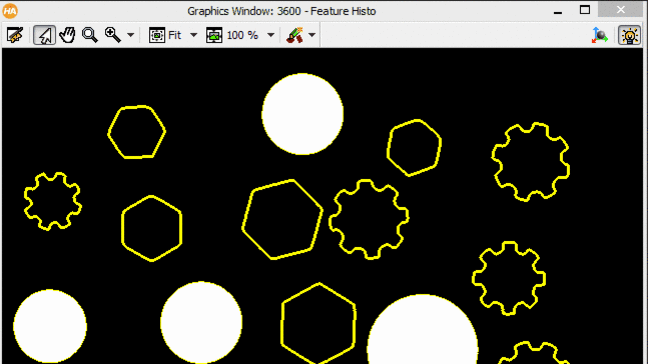Select the arrow pointer tool

point(45,35)
